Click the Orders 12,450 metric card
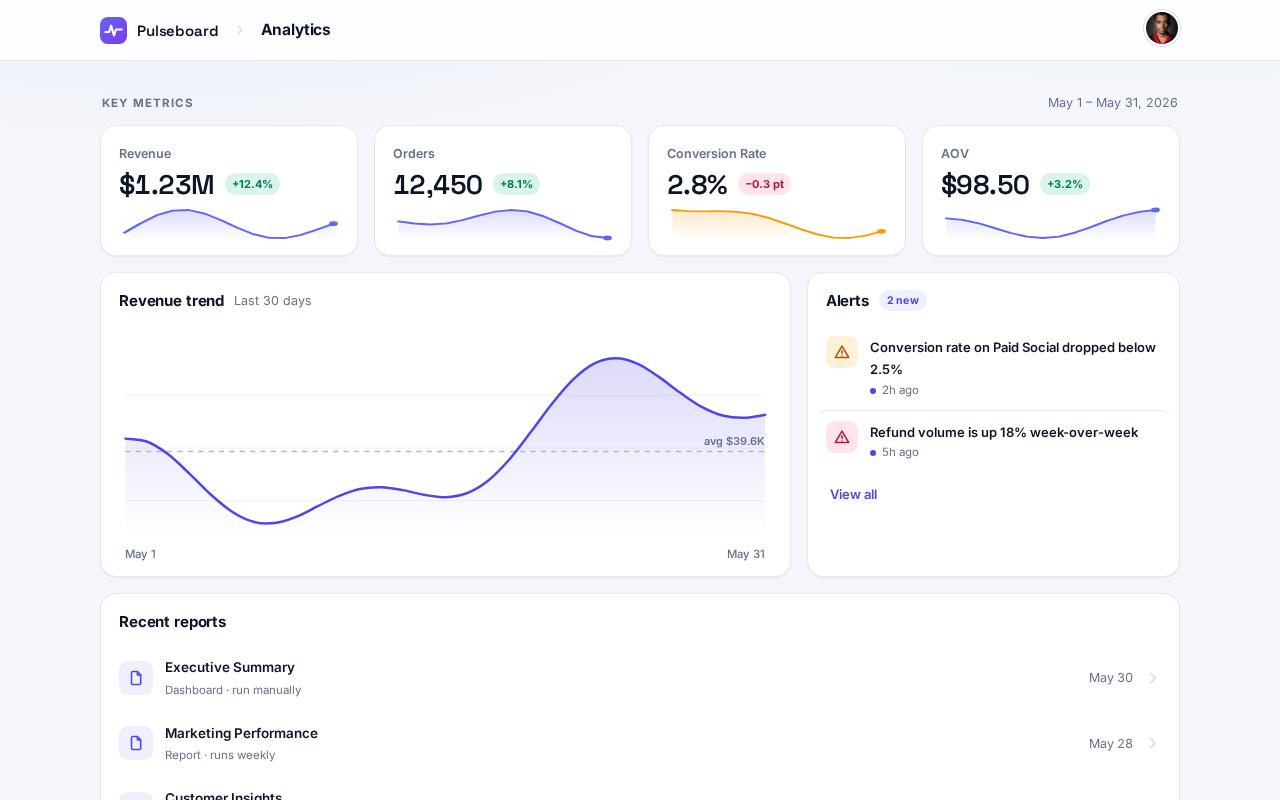 [x=503, y=190]
